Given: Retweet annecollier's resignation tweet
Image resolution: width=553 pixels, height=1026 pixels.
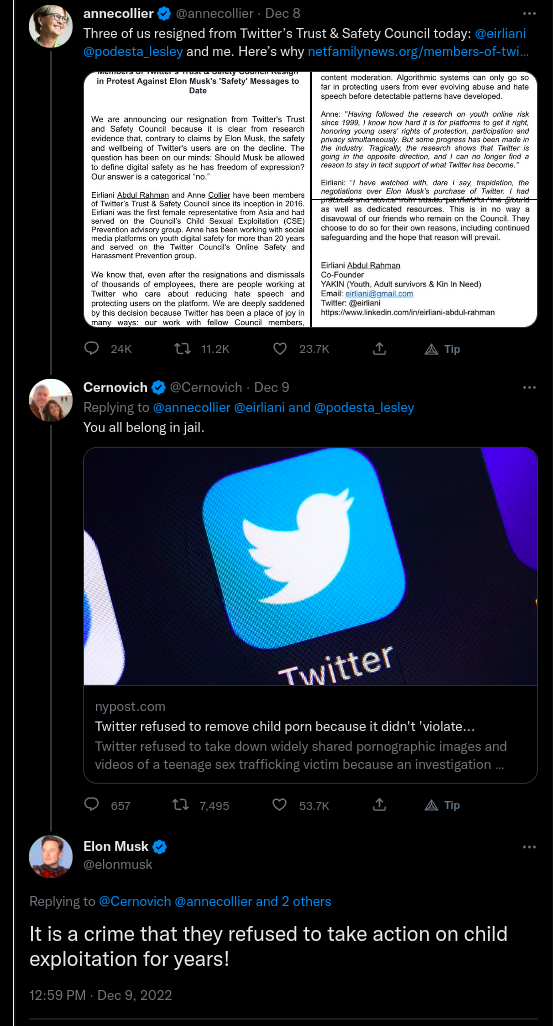Looking at the screenshot, I should [x=181, y=349].
